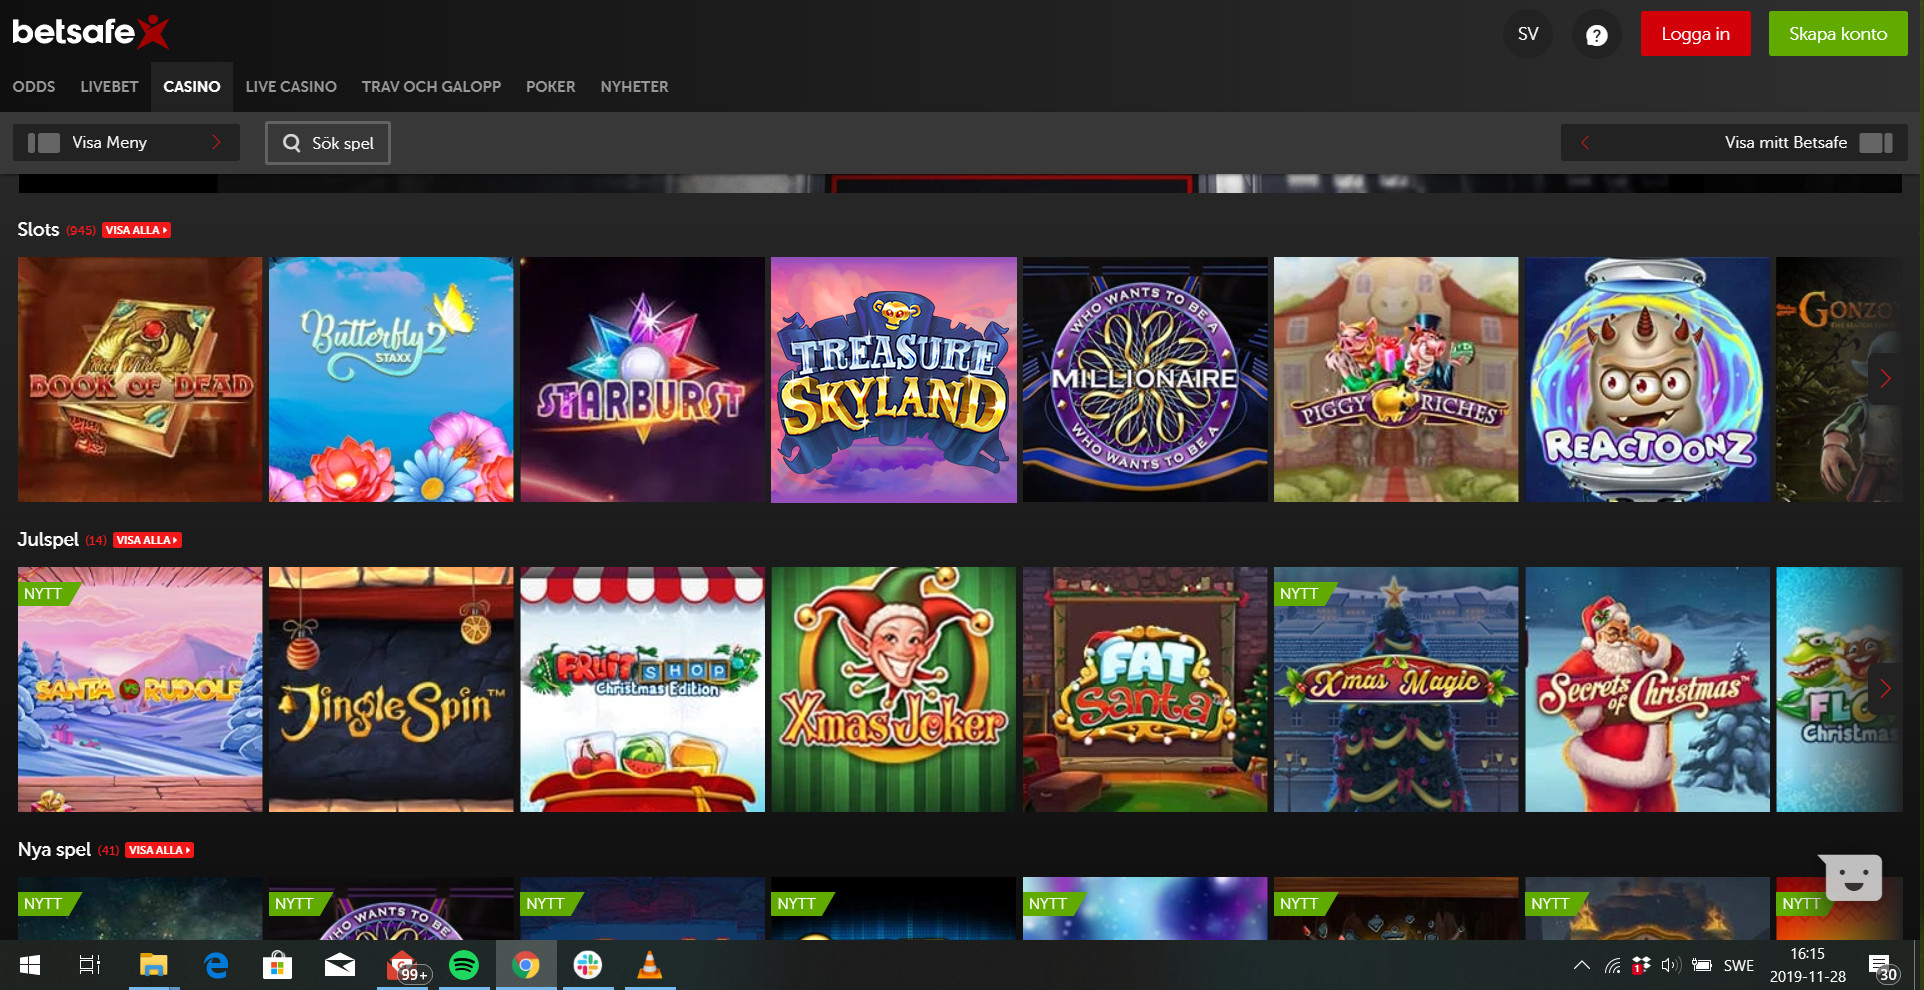Image resolution: width=1924 pixels, height=990 pixels.
Task: Click the Betsafe logo
Action: coord(90,32)
